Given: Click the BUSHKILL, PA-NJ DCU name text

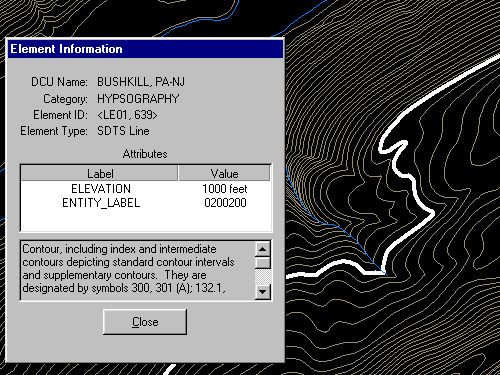Looking at the screenshot, I should coord(141,82).
